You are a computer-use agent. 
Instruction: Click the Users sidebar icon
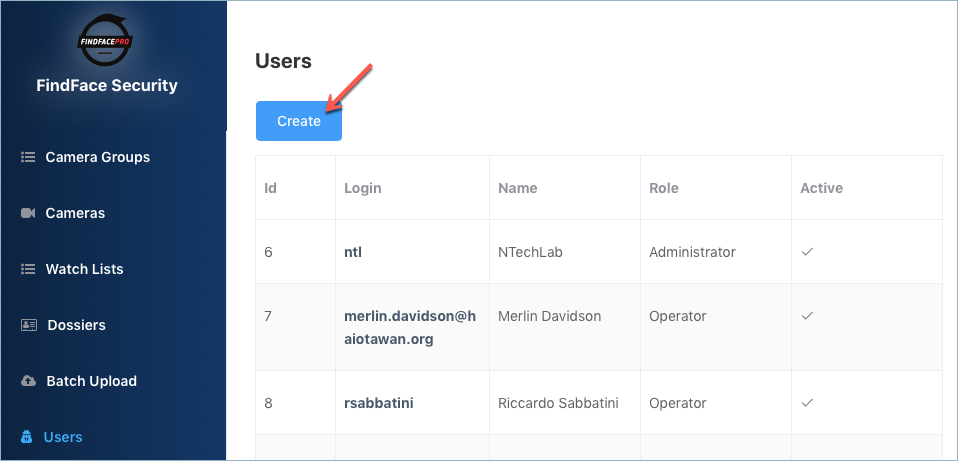click(27, 437)
